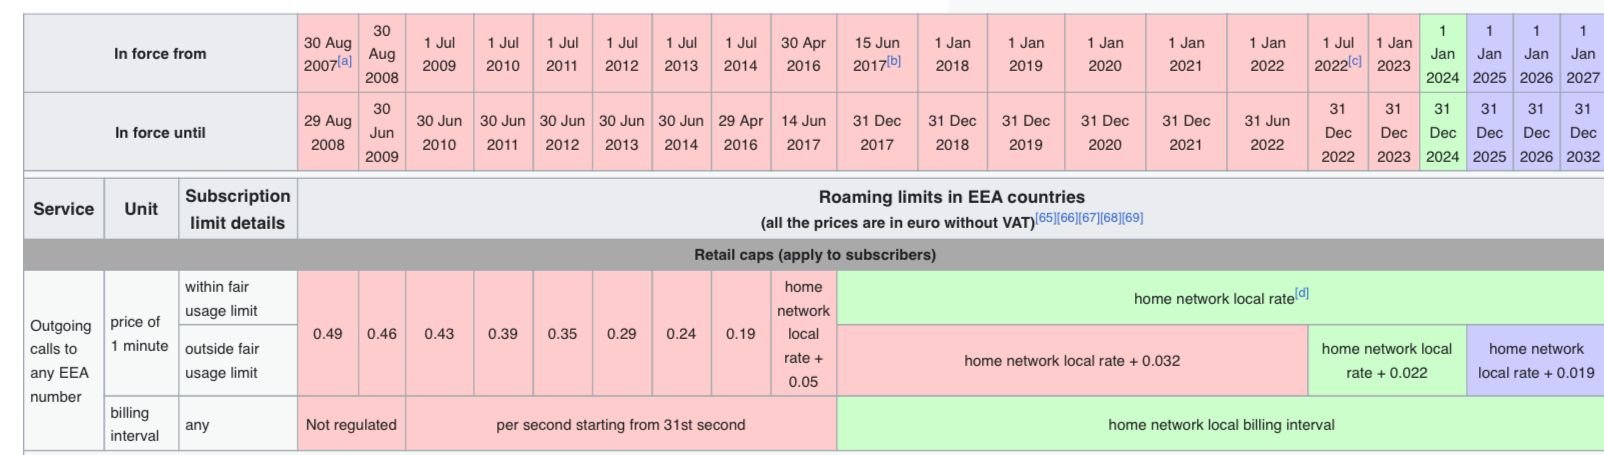Viewport: 1604px width, 455px height.
Task: Click the 0.49 price cell
Action: click(x=327, y=334)
